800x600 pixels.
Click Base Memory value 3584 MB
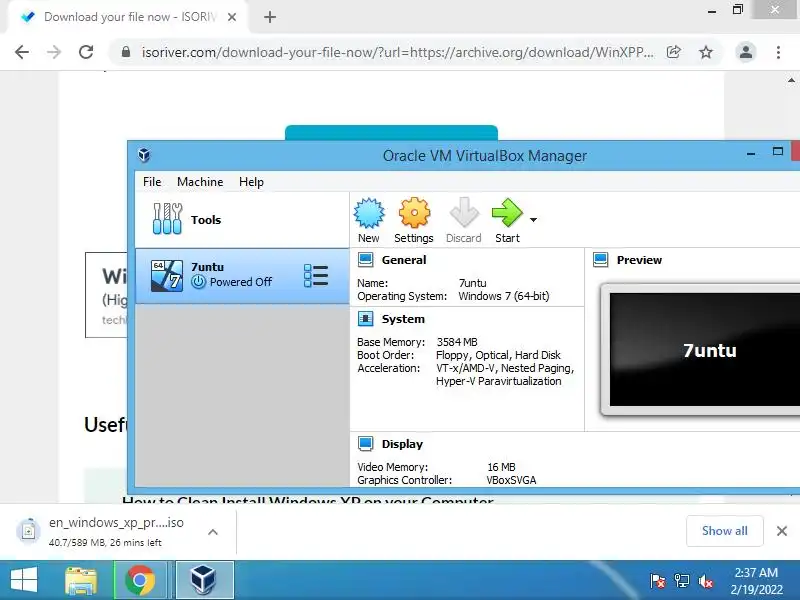pyautogui.click(x=457, y=342)
